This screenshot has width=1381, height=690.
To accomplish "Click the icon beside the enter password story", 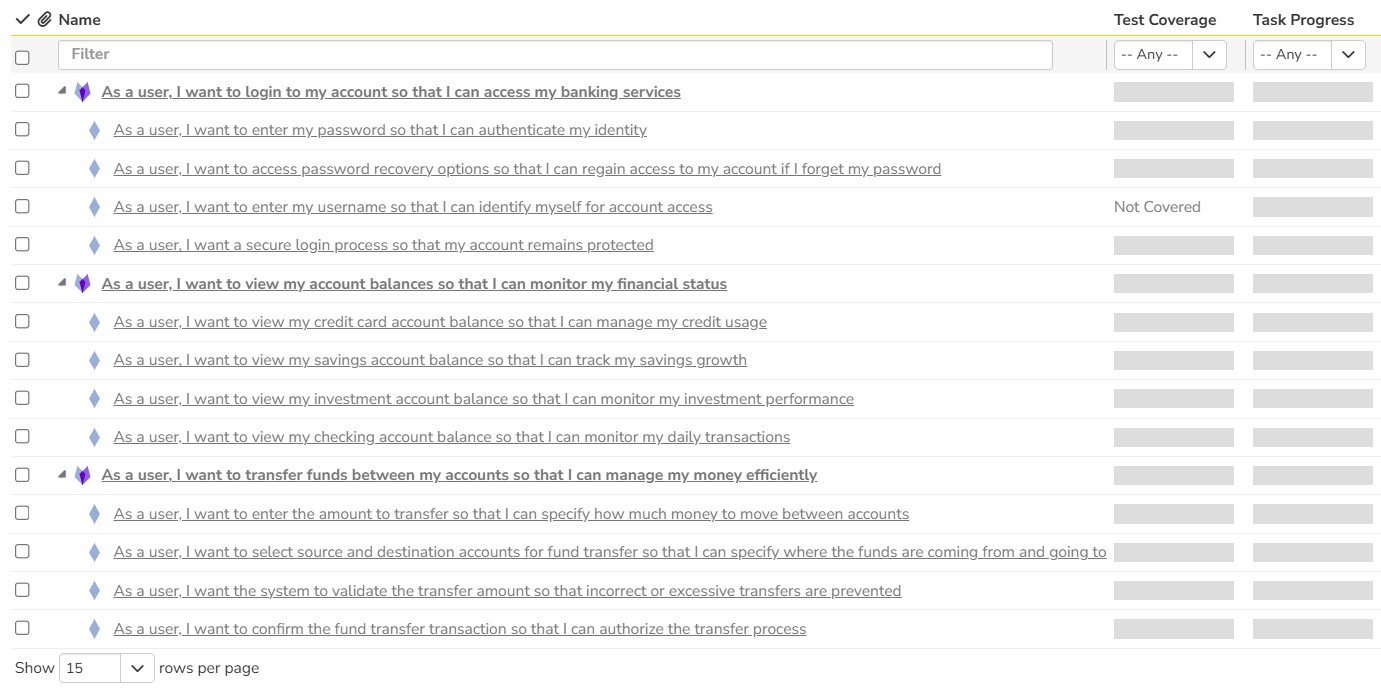I will (95, 130).
